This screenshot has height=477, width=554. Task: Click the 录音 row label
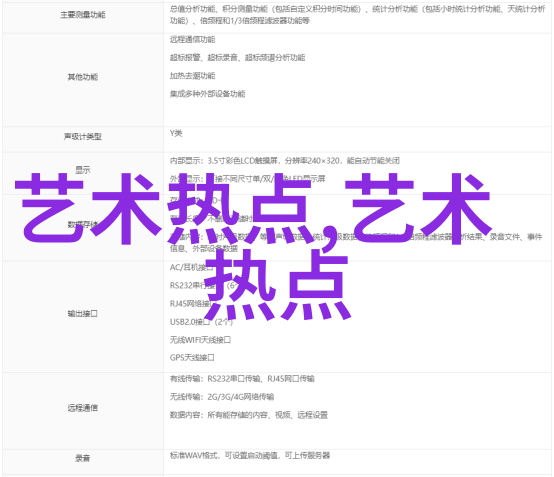tap(83, 458)
